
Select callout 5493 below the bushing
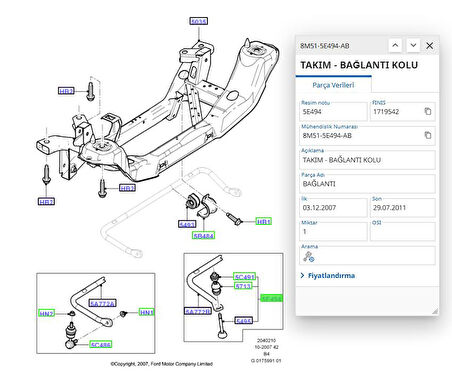[x=187, y=224]
